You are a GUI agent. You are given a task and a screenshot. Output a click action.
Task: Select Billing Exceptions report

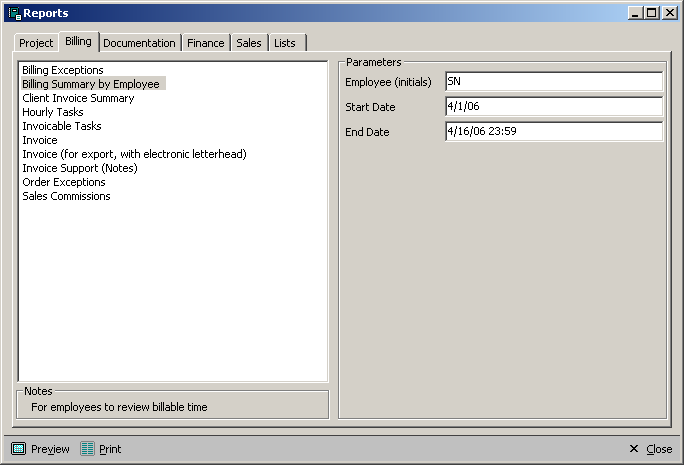[63, 70]
